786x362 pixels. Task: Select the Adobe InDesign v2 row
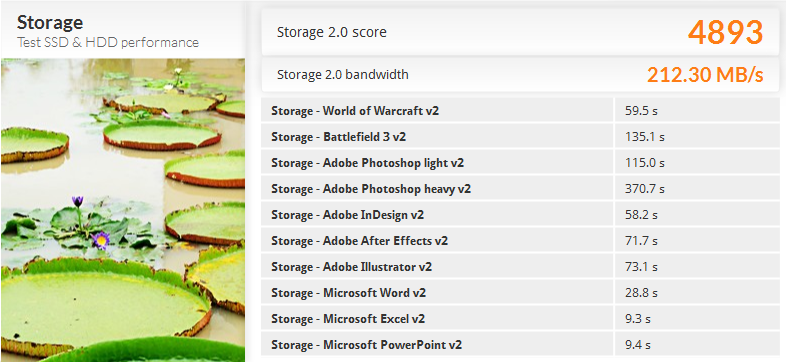pyautogui.click(x=520, y=215)
